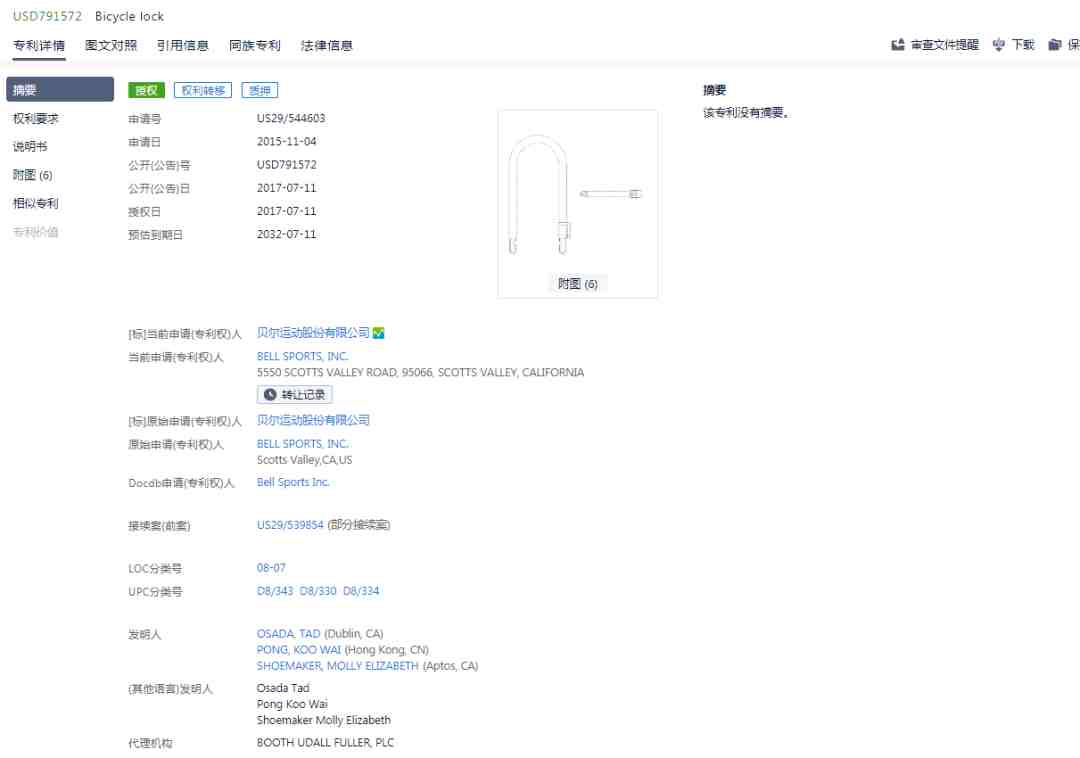Click the save folder icon at top right
Viewport: 1080px width, 758px height.
click(x=1055, y=45)
